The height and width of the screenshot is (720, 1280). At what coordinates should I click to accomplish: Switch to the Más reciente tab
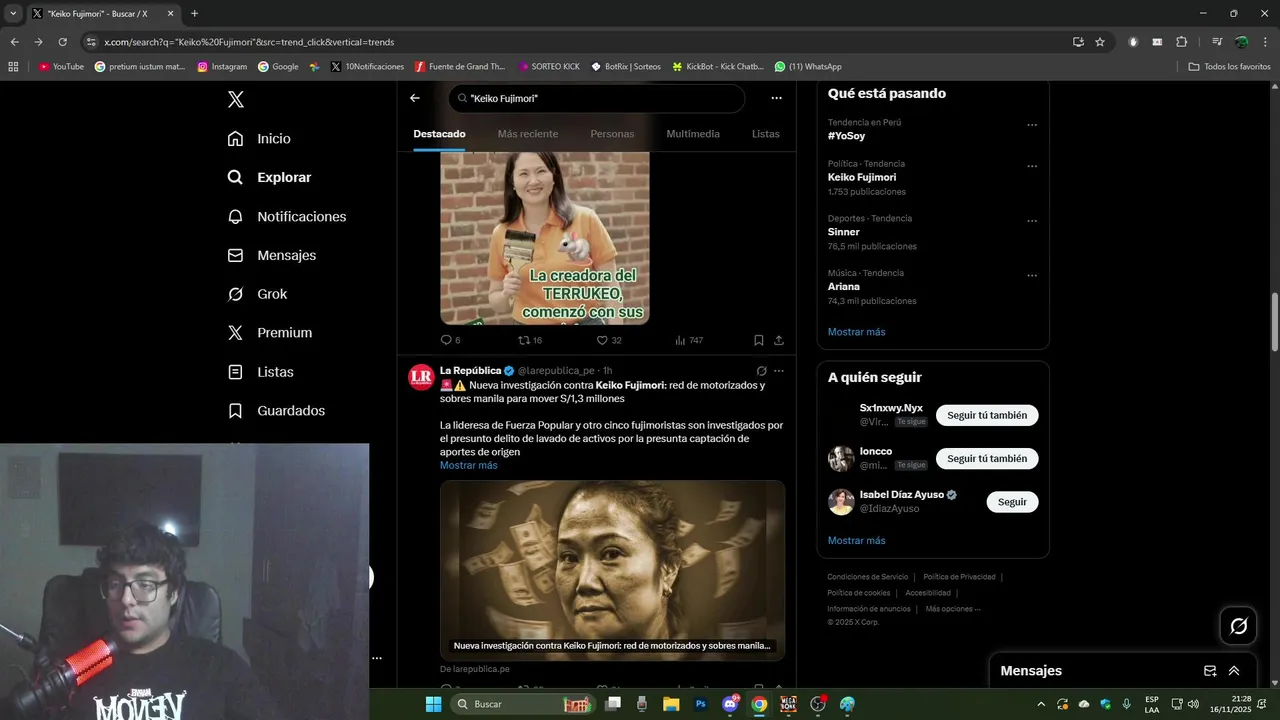(528, 134)
